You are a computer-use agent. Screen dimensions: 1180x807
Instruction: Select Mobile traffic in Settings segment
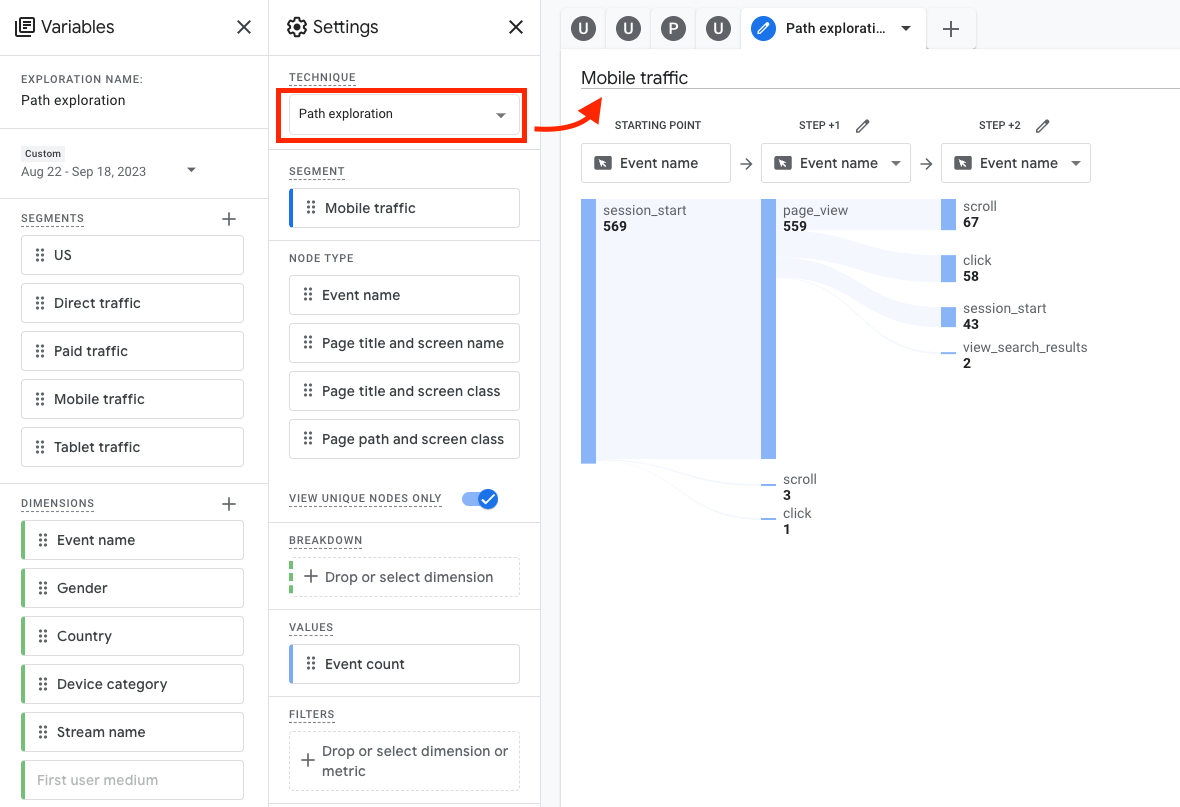tap(404, 208)
